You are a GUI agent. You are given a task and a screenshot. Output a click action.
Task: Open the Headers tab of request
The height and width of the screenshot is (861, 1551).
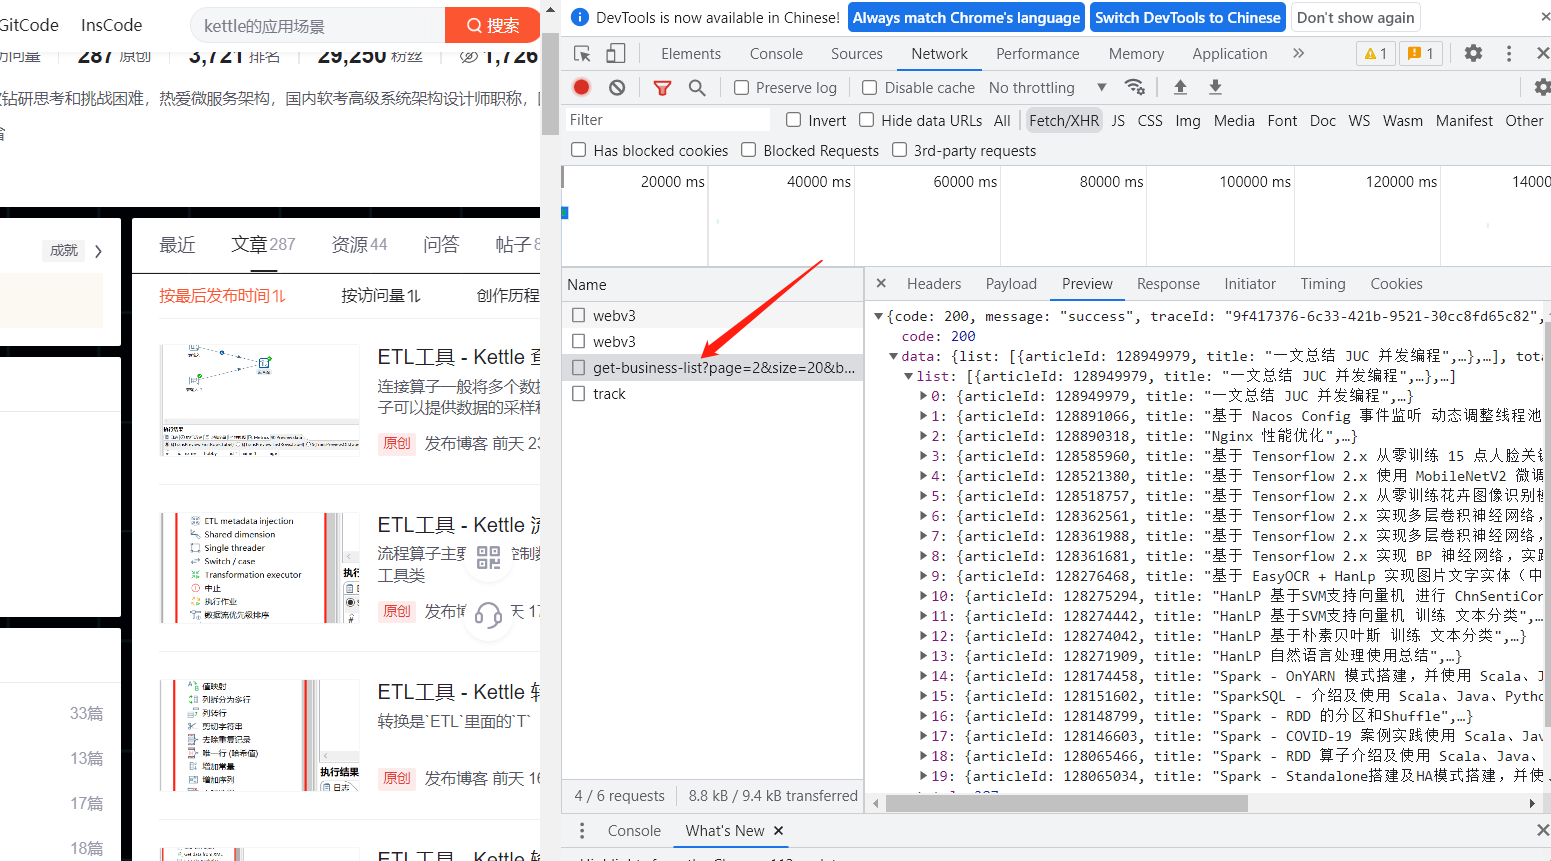tap(934, 284)
